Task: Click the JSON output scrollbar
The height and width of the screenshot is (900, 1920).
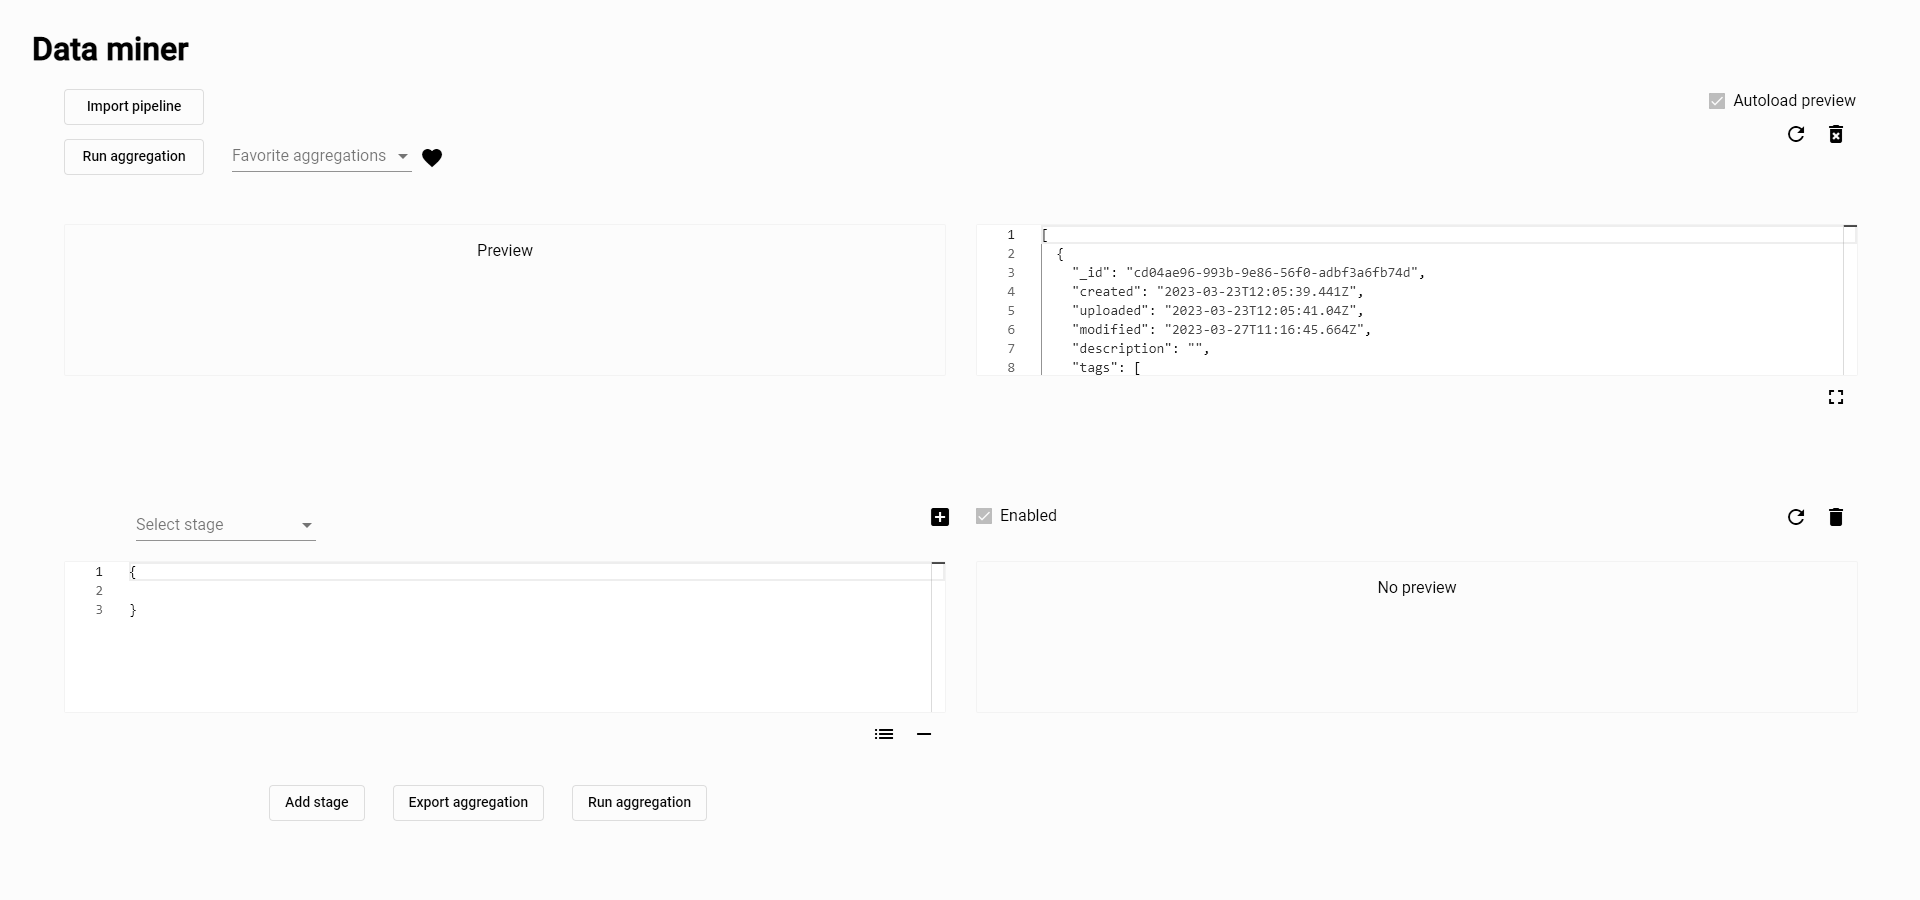Action: click(x=1850, y=300)
